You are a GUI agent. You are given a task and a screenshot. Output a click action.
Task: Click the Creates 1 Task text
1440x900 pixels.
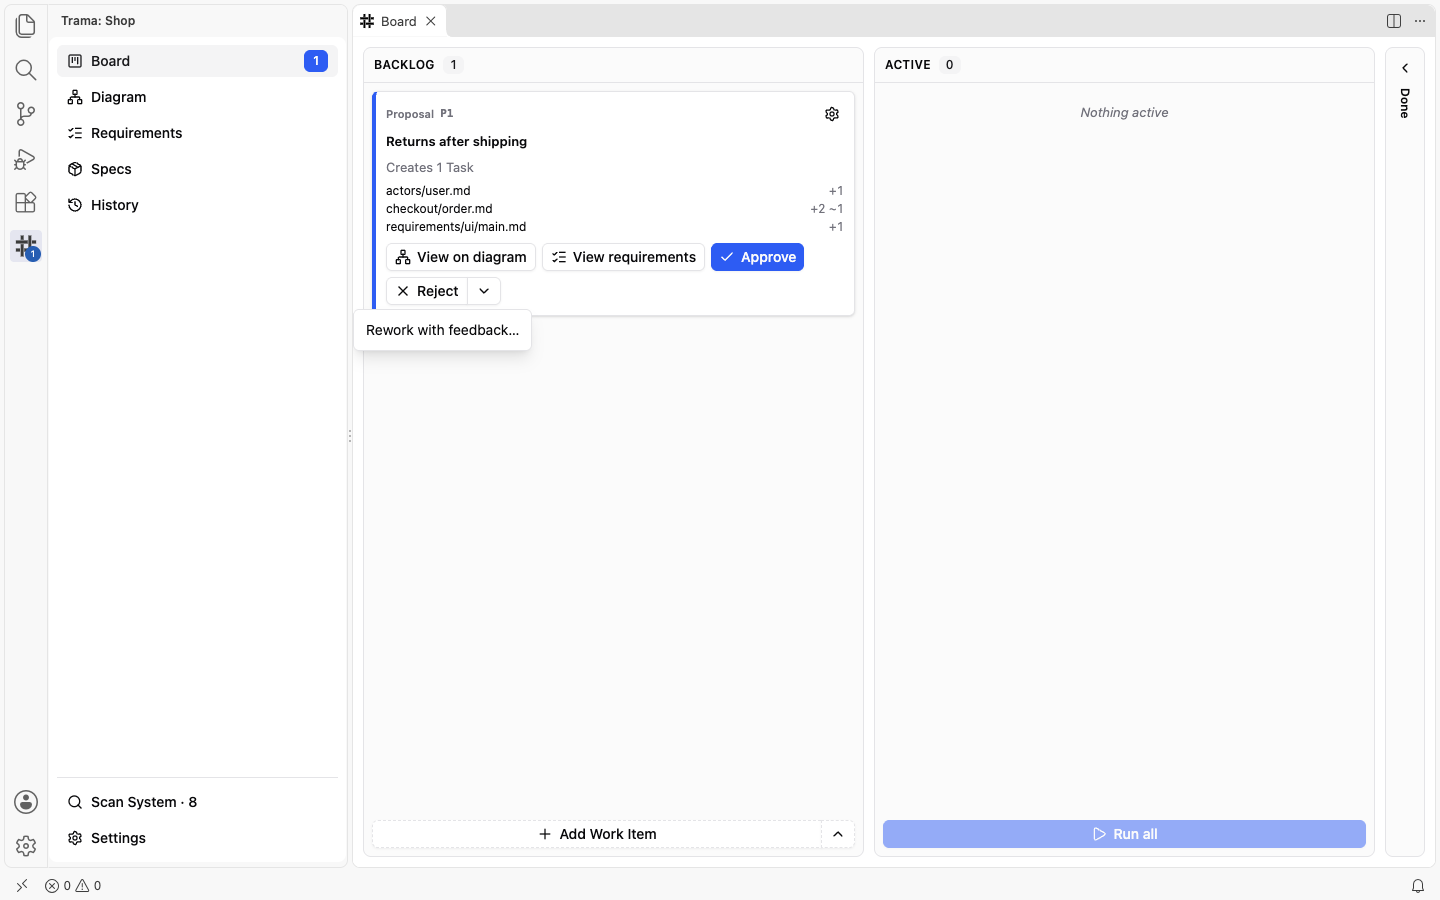pos(430,167)
